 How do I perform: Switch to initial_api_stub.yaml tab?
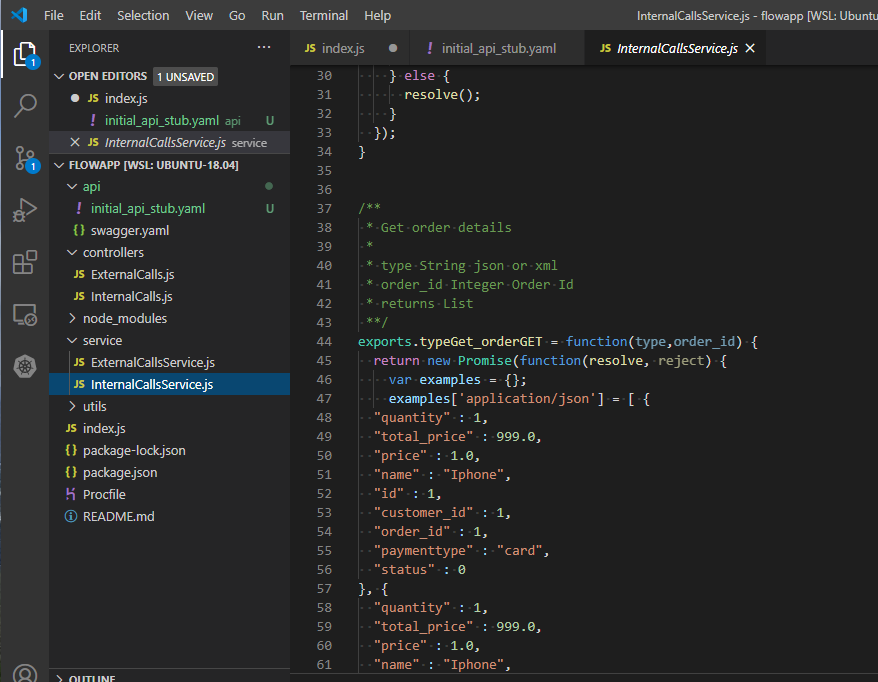pos(498,48)
